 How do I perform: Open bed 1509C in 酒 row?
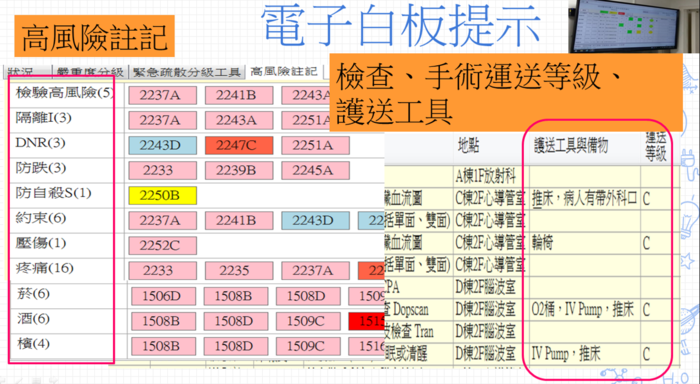[308, 321]
